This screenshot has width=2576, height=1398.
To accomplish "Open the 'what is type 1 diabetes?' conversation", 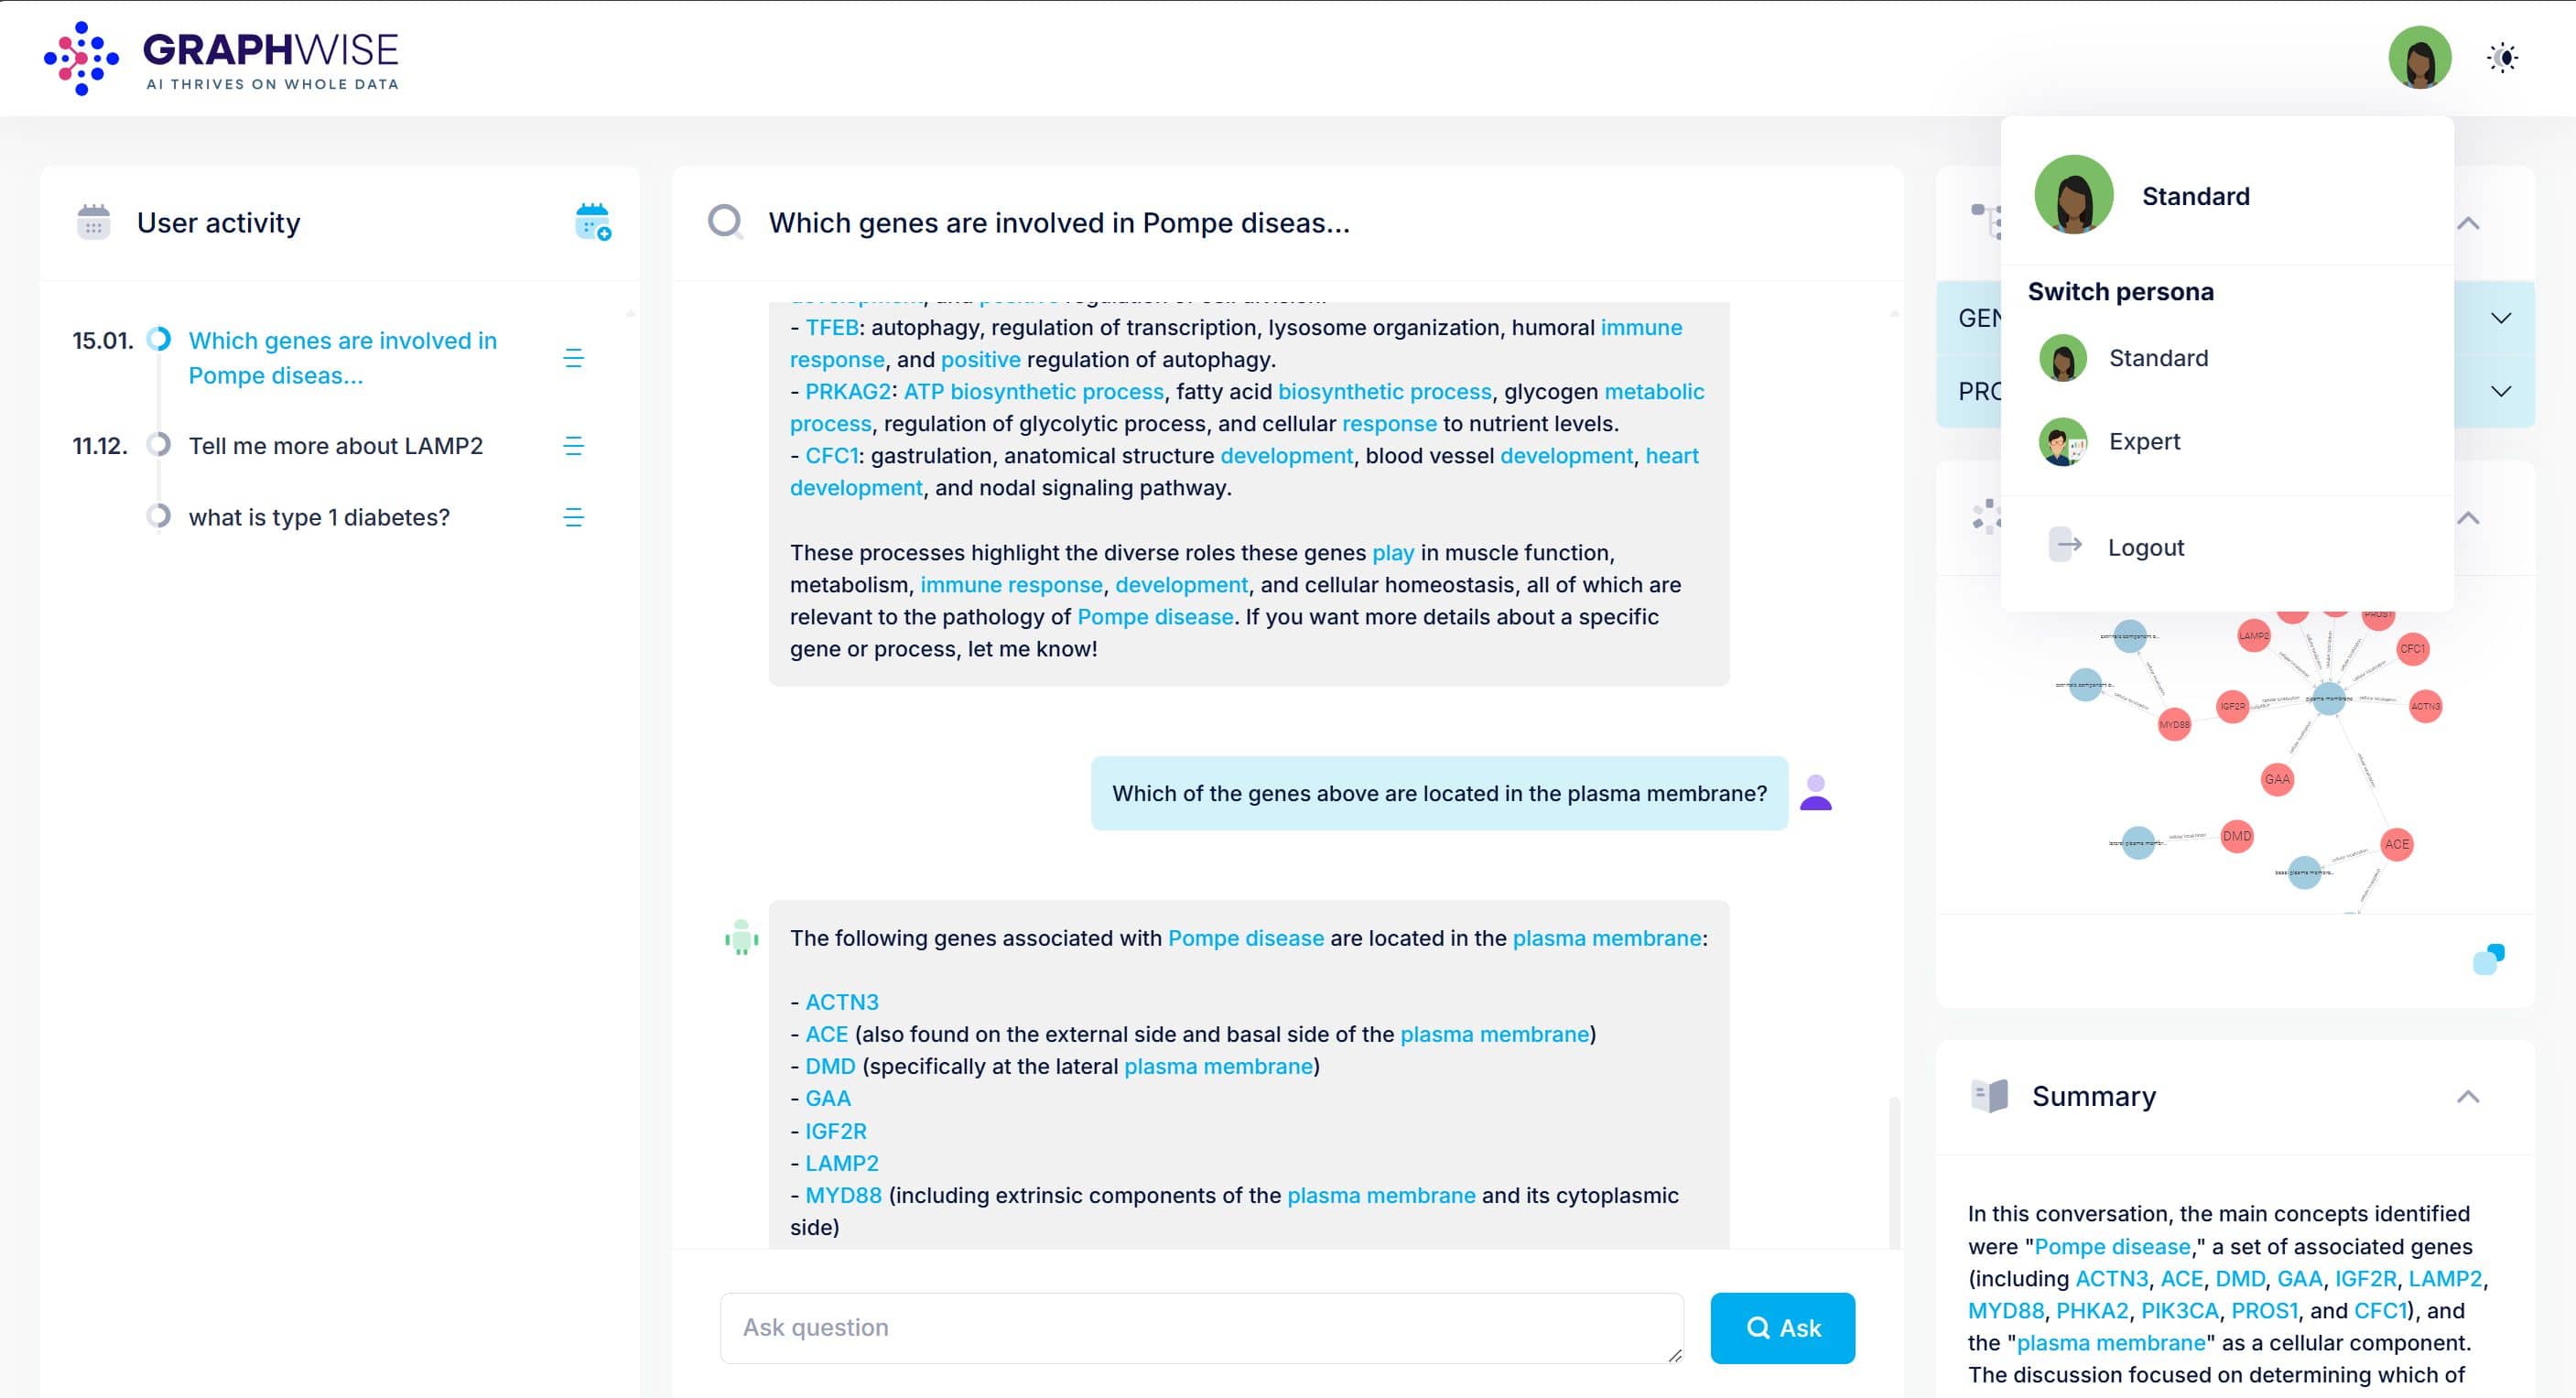I will pyautogui.click(x=319, y=517).
